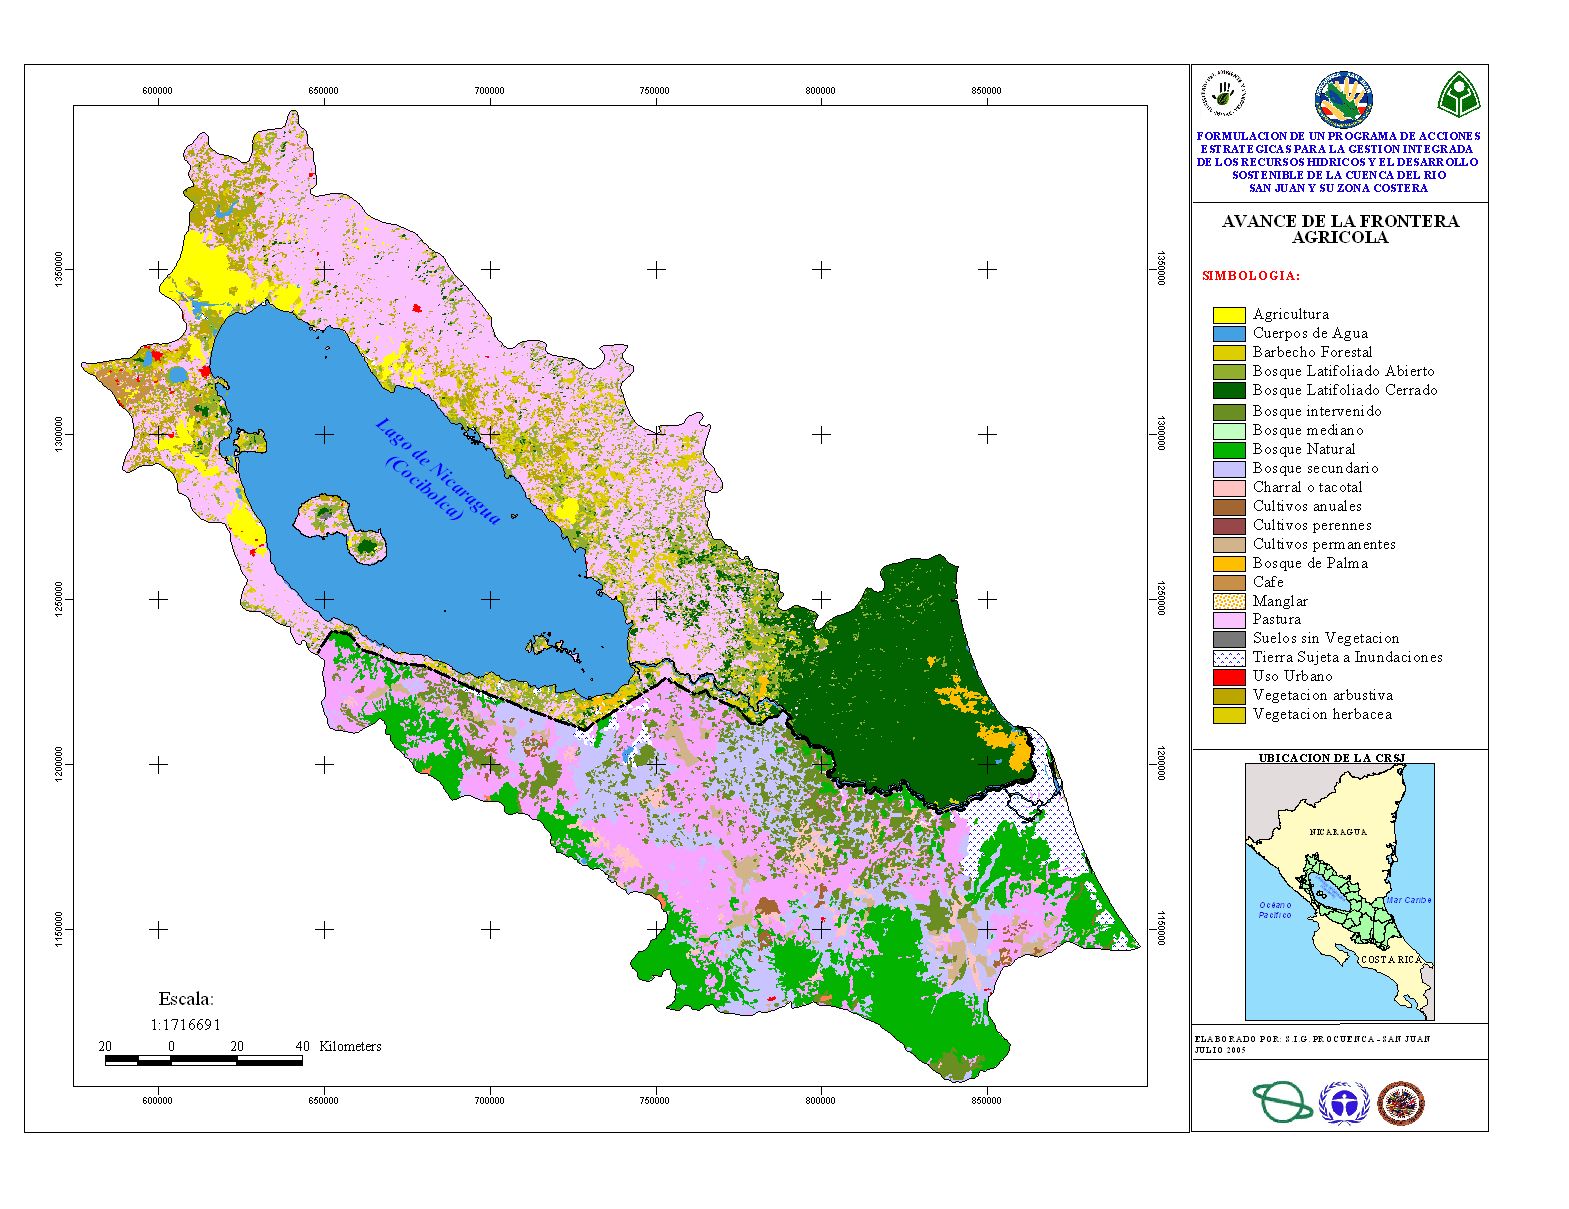Click the Cuerpos de Agua blue swatch
Screen dimensions: 1569x1209
[x=1228, y=334]
